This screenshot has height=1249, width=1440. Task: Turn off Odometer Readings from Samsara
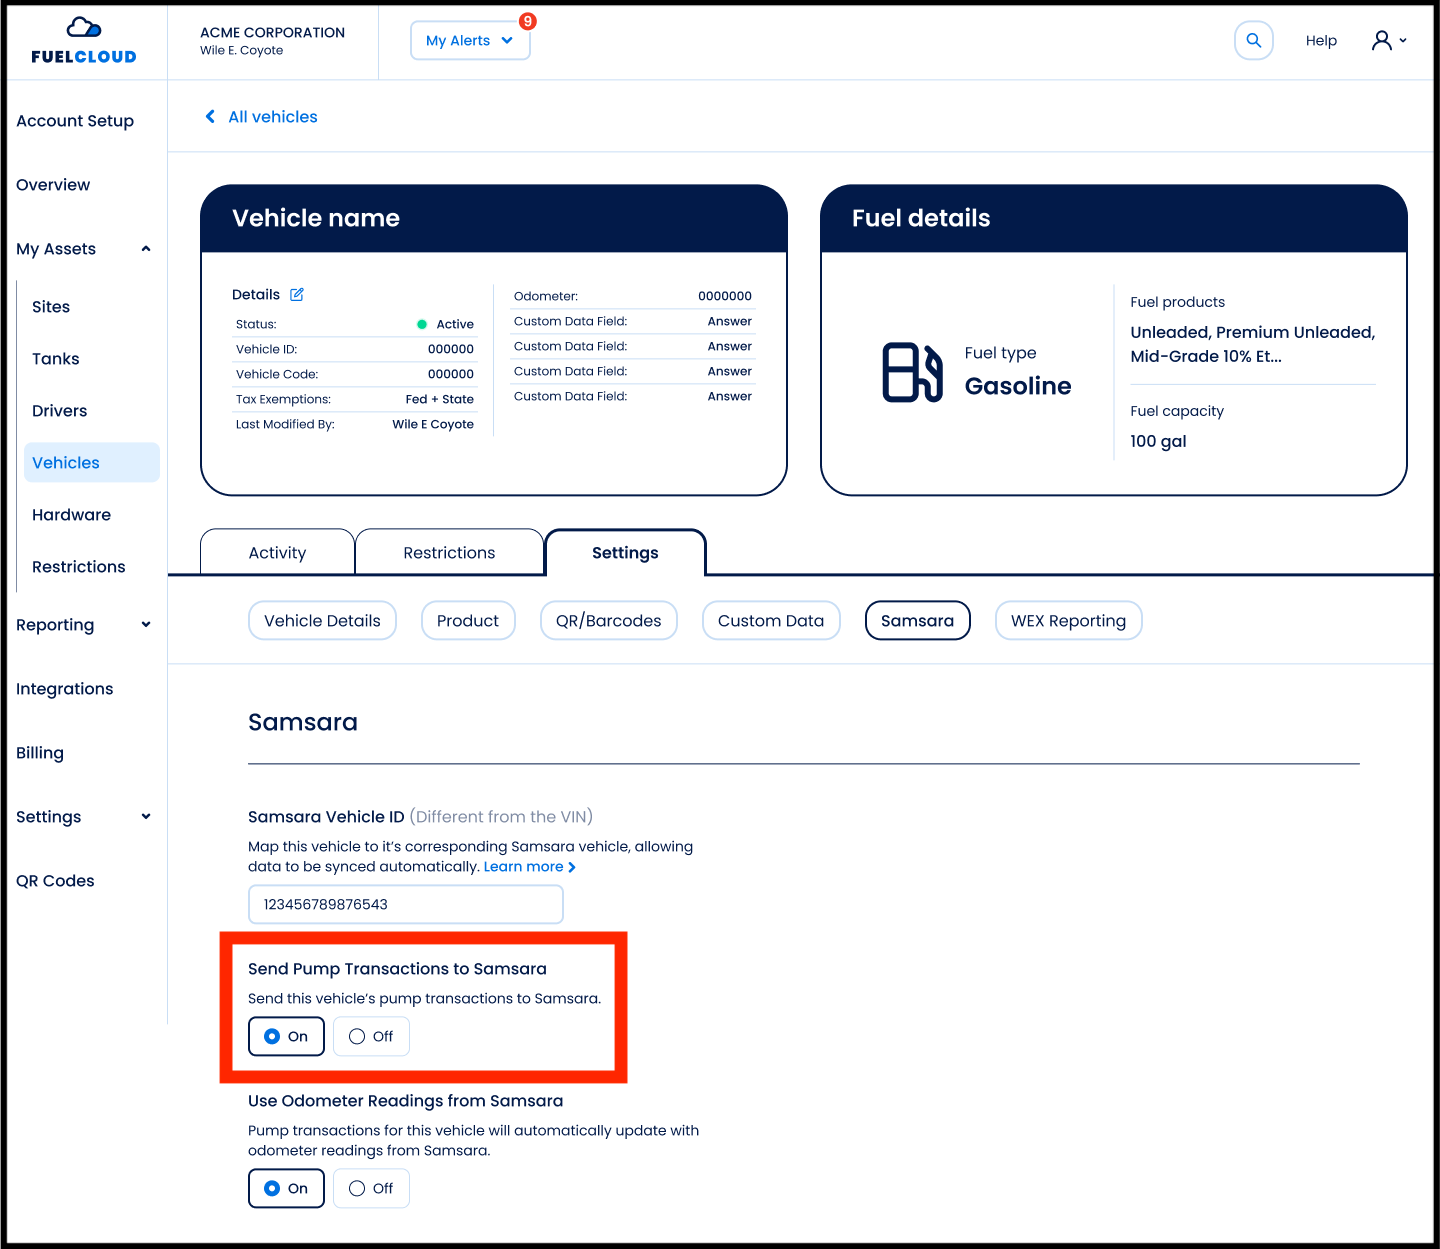tap(371, 1188)
